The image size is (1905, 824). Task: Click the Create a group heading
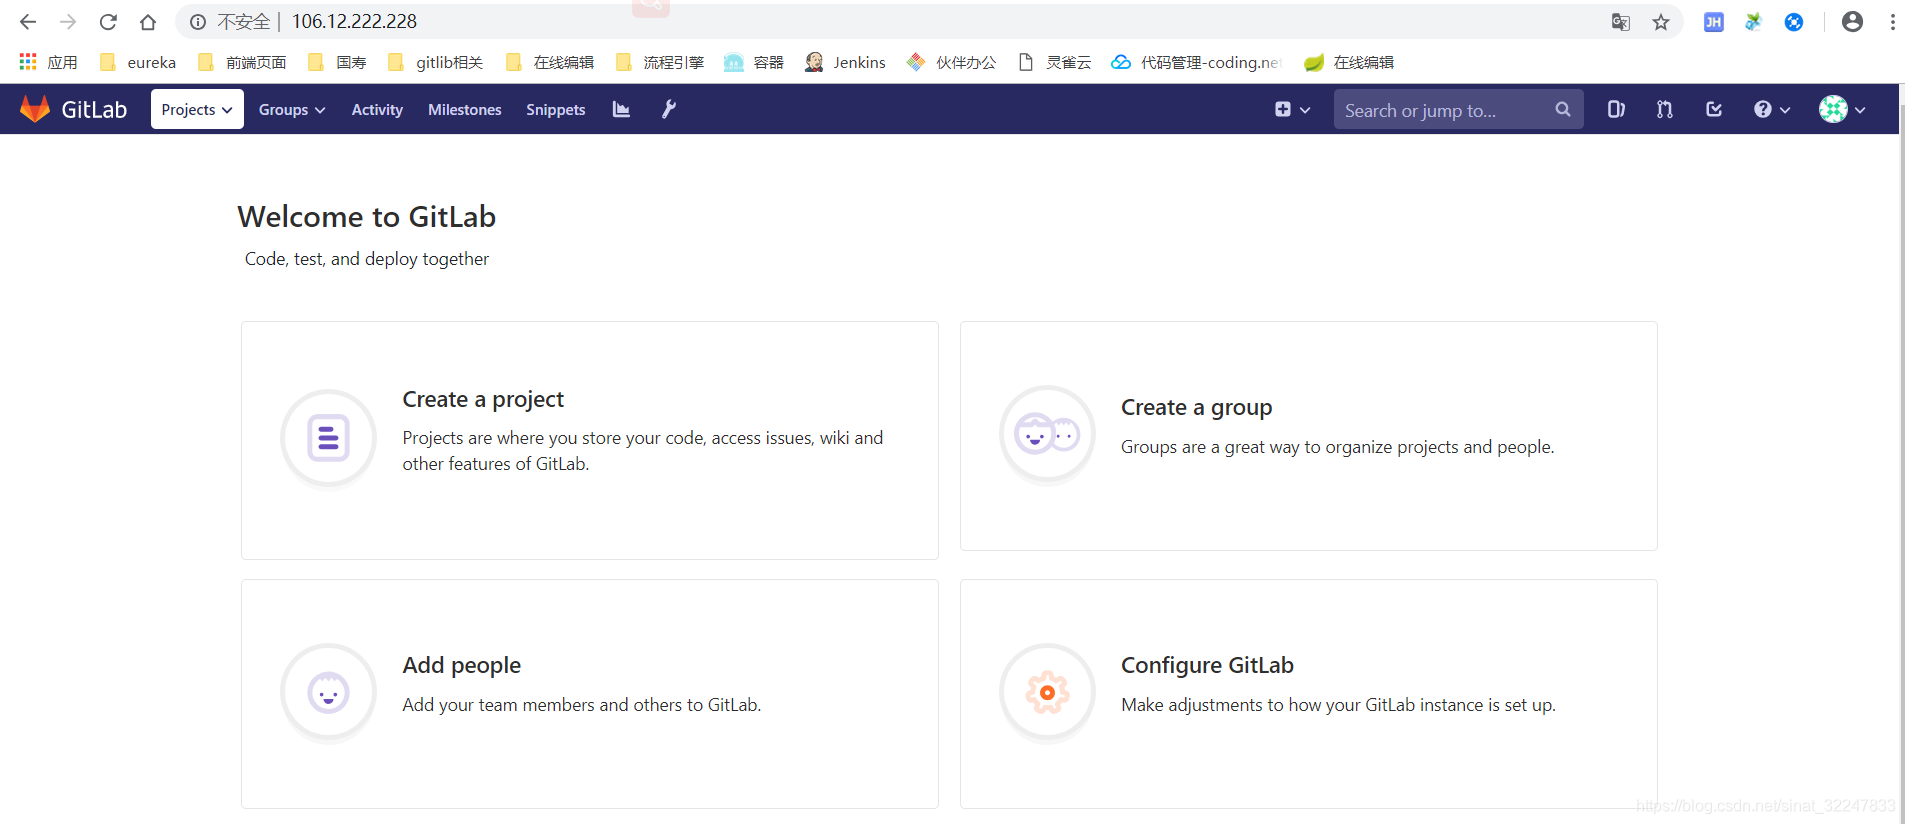pos(1196,407)
